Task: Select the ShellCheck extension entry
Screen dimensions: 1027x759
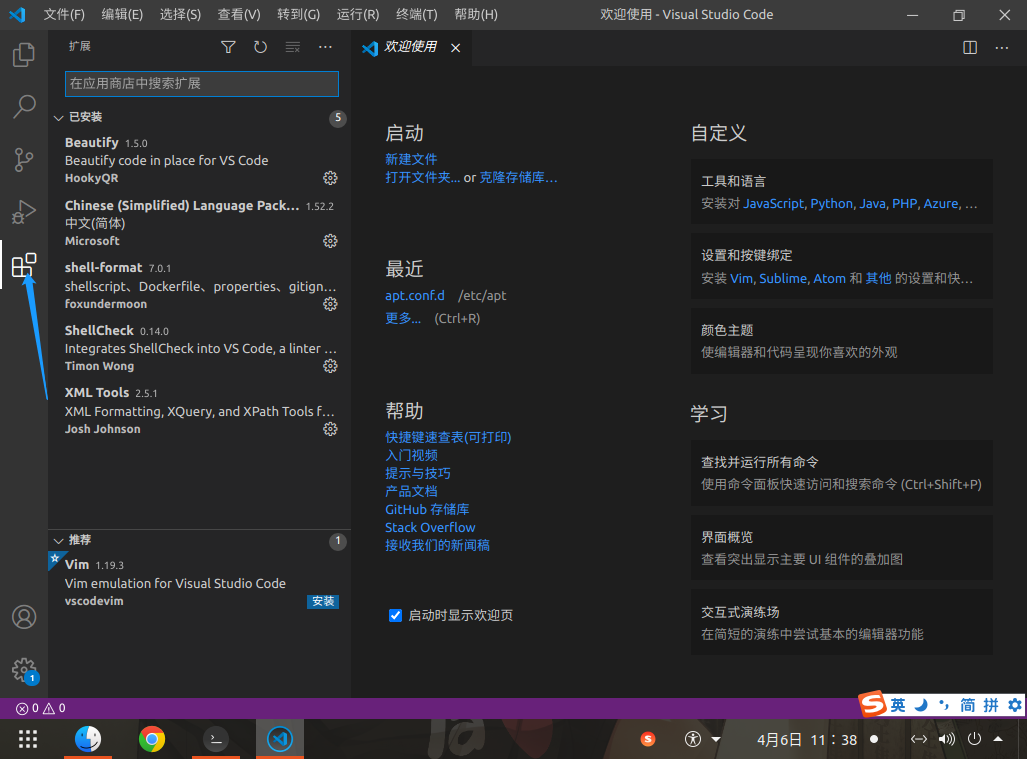Action: [x=199, y=348]
